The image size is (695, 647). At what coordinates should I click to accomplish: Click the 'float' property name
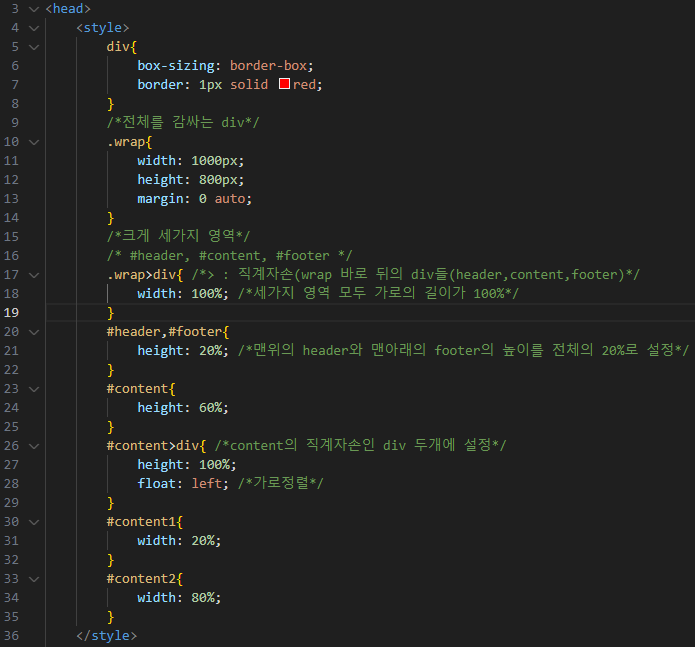[156, 483]
